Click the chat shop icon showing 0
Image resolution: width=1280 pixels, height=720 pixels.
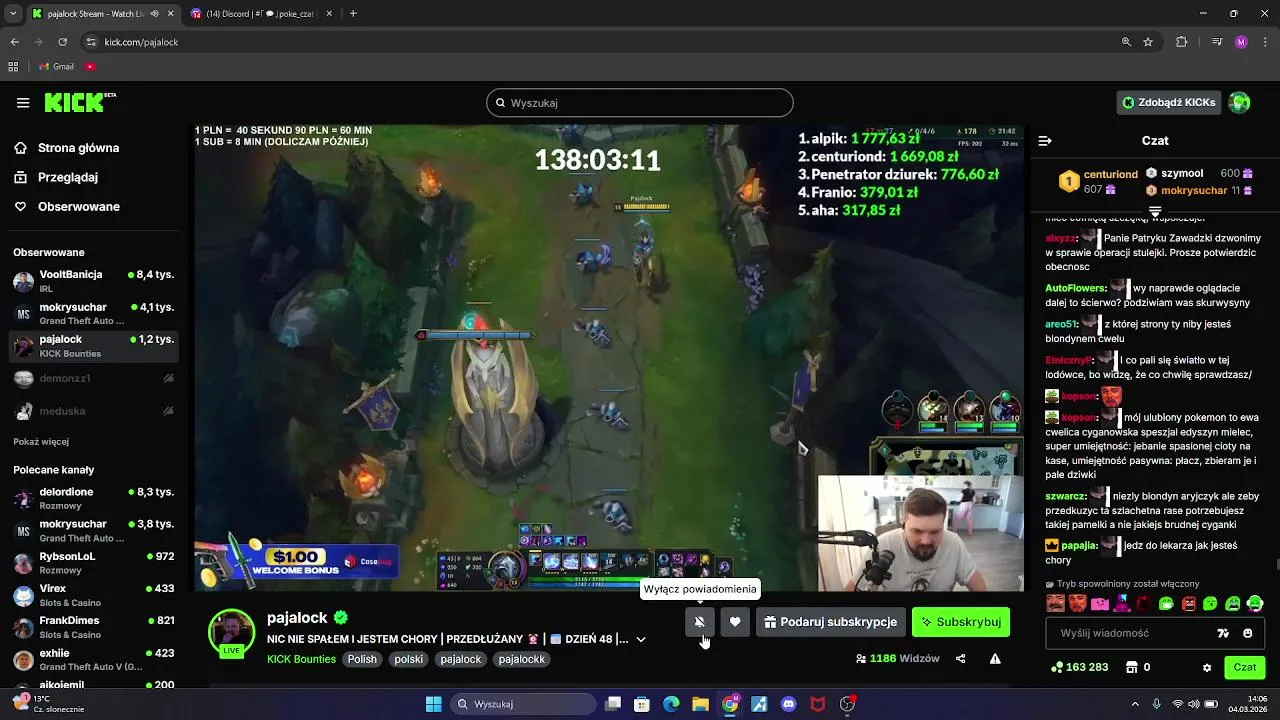(x=1138, y=667)
